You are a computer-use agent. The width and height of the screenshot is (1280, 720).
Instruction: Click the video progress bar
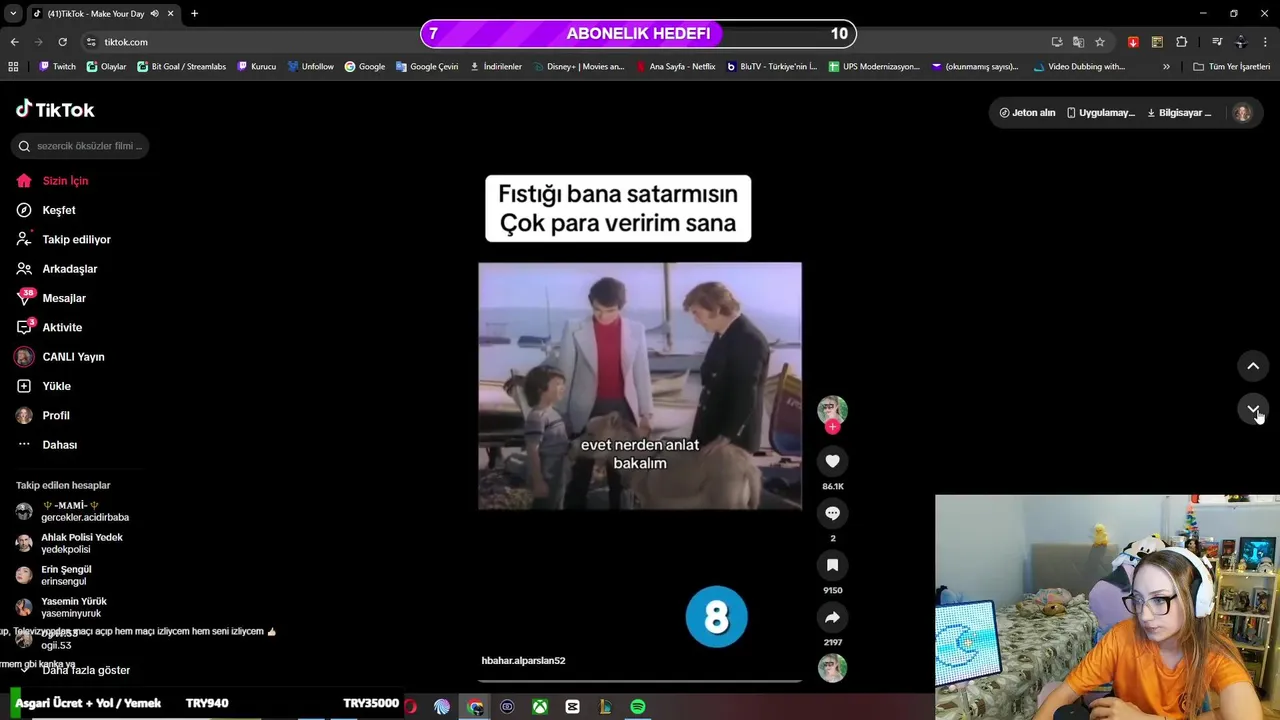(640, 681)
